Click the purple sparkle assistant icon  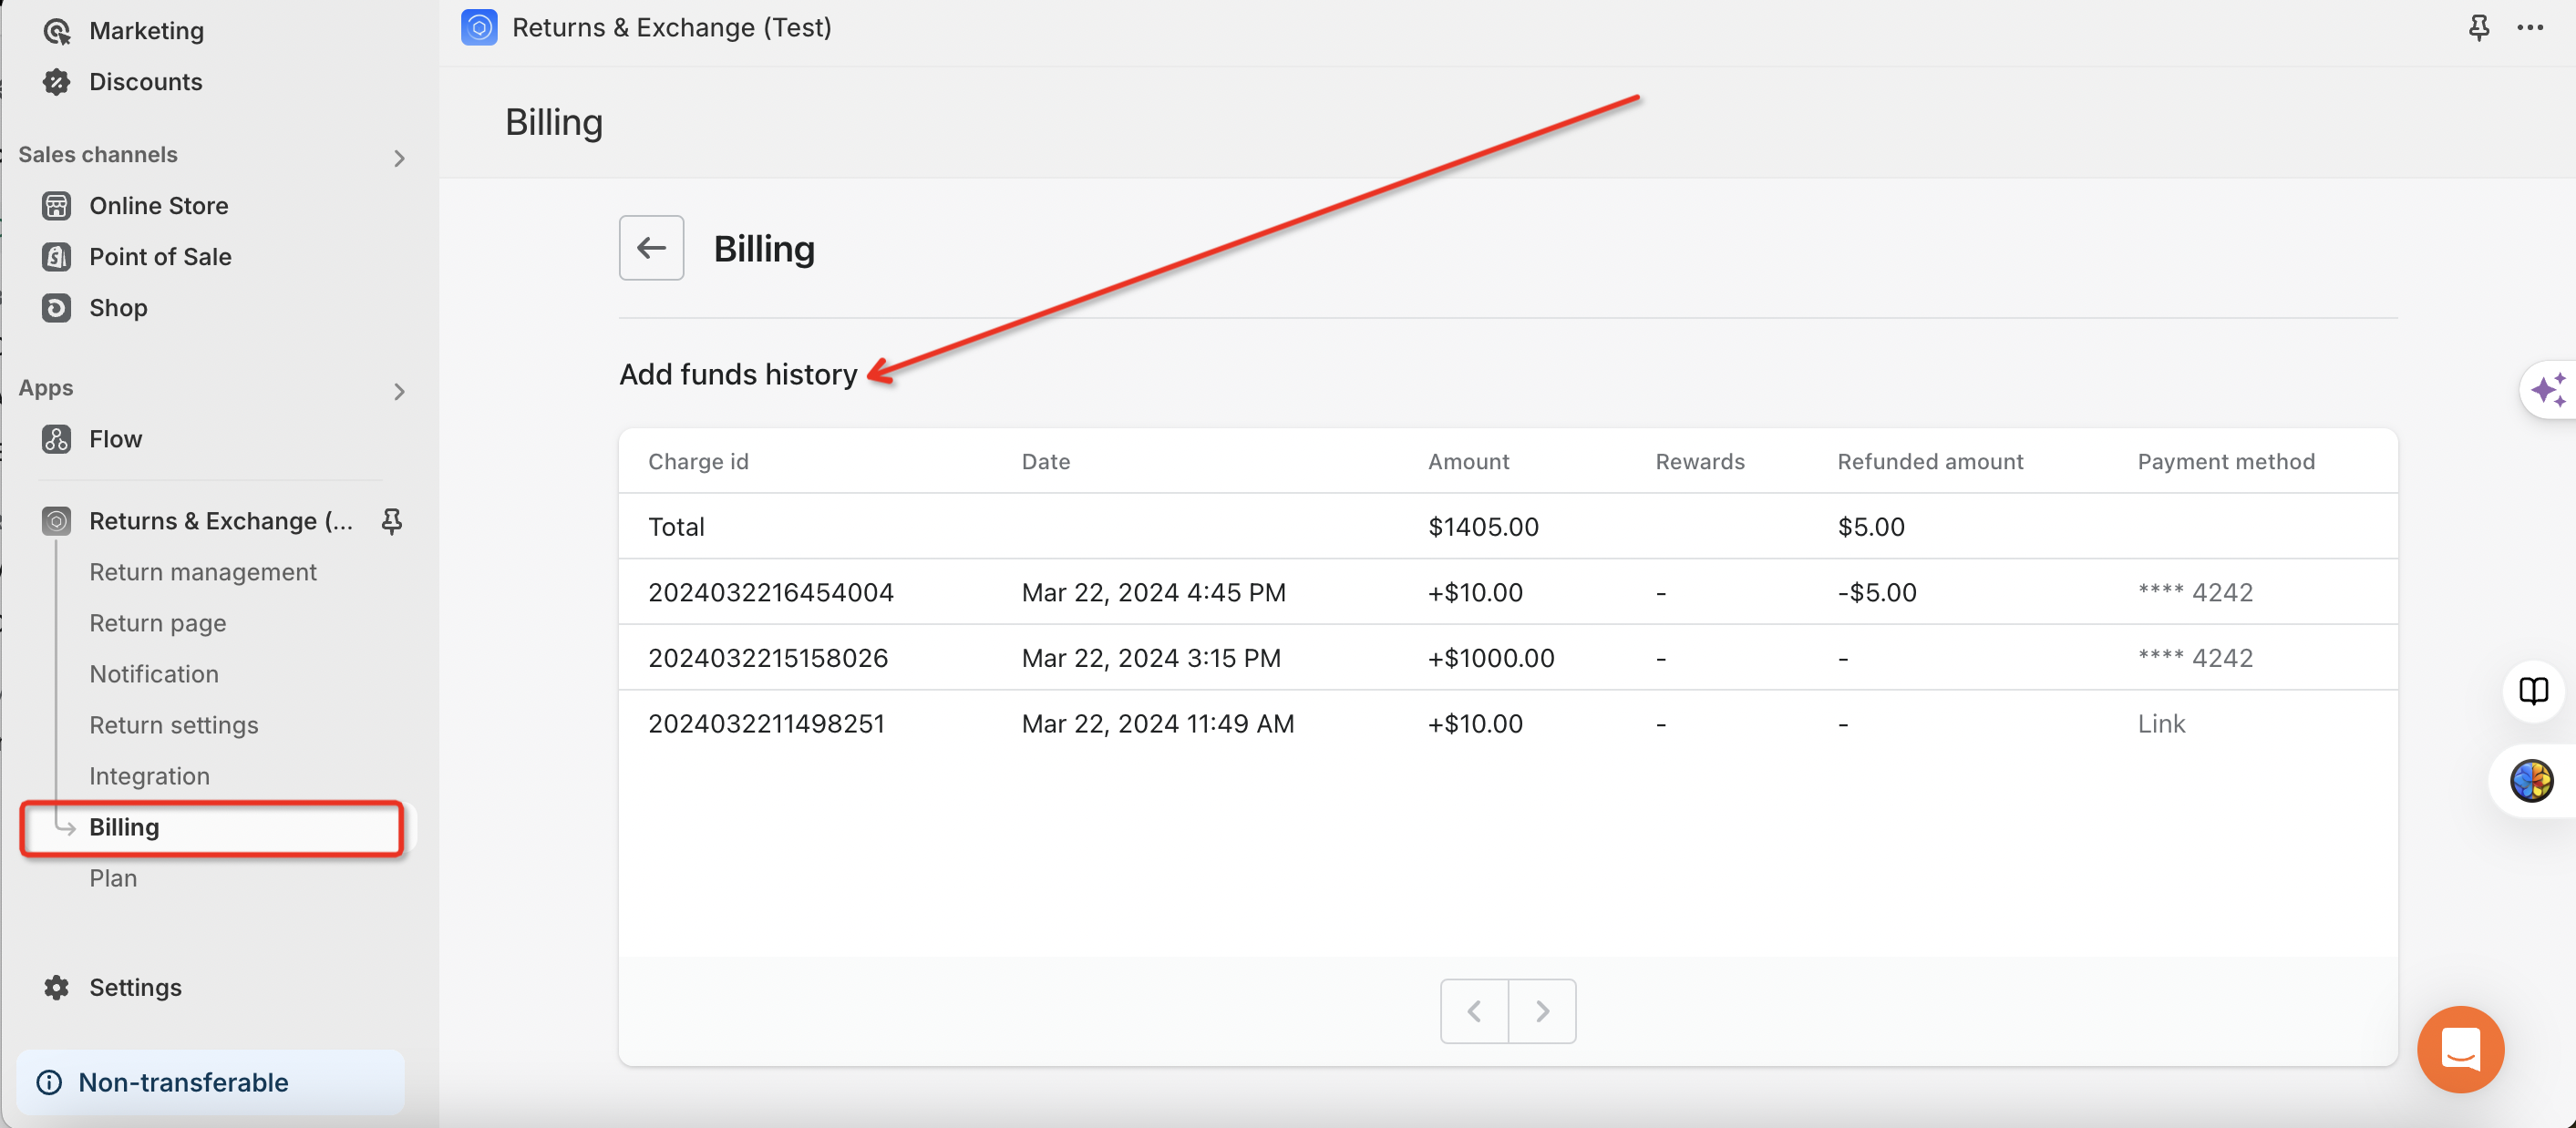[x=2547, y=389]
